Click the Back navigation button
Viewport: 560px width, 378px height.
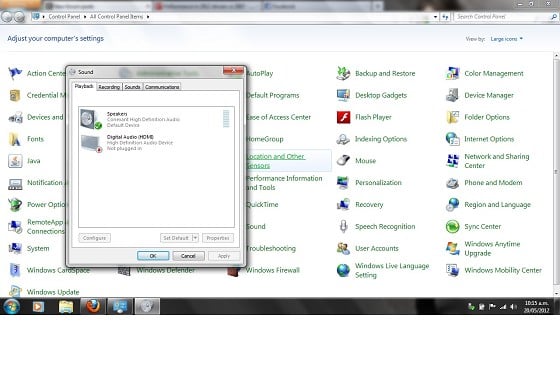click(x=6, y=16)
